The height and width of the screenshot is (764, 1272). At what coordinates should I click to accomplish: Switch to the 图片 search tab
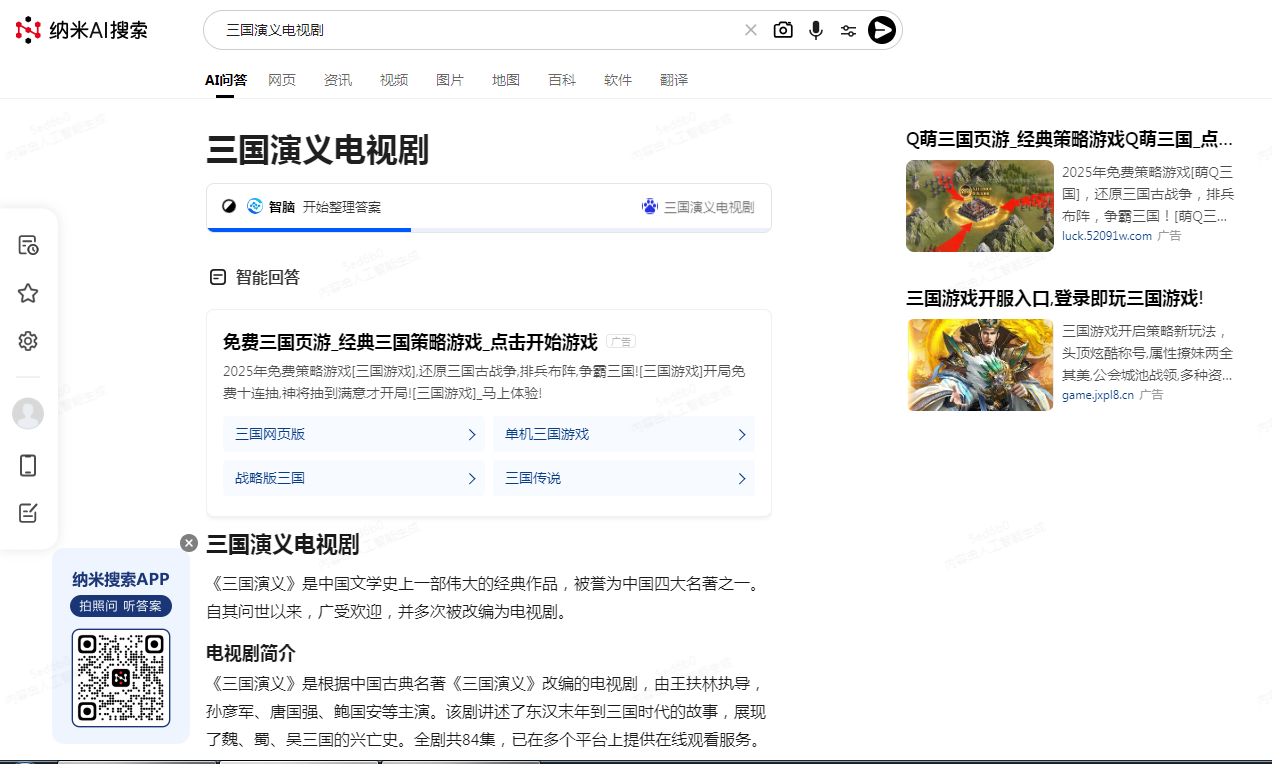pos(449,80)
